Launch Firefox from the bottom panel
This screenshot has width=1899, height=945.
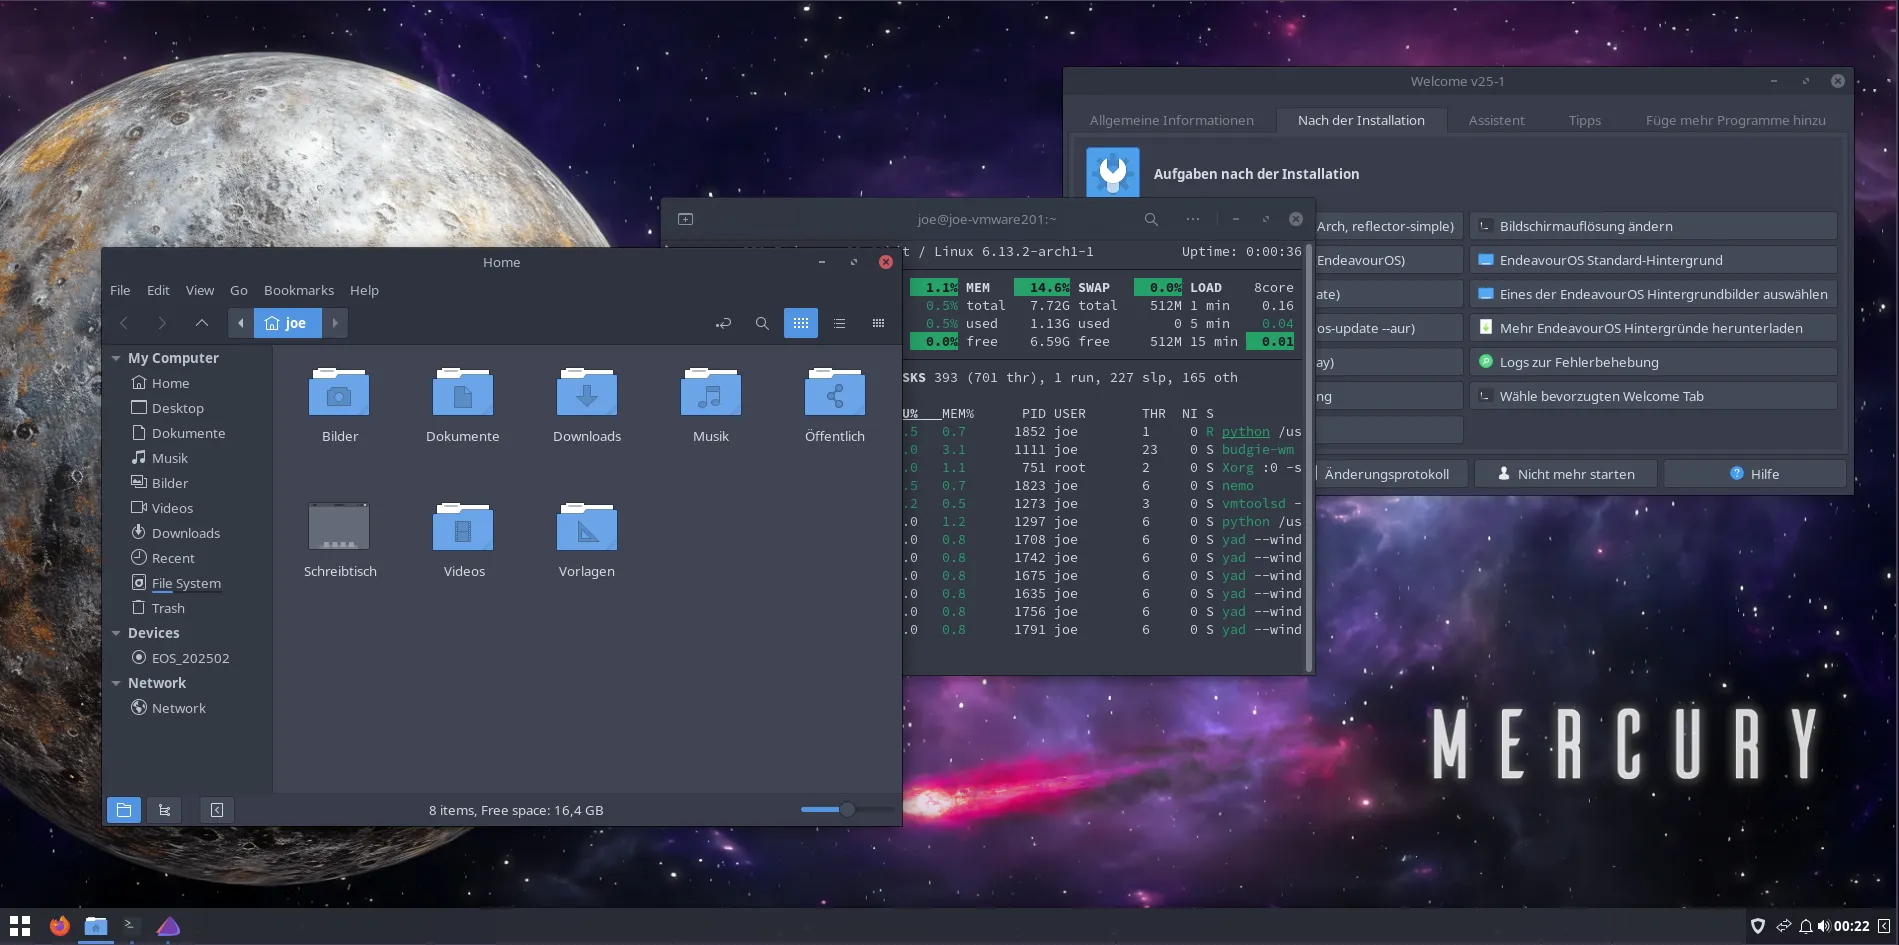tap(59, 926)
